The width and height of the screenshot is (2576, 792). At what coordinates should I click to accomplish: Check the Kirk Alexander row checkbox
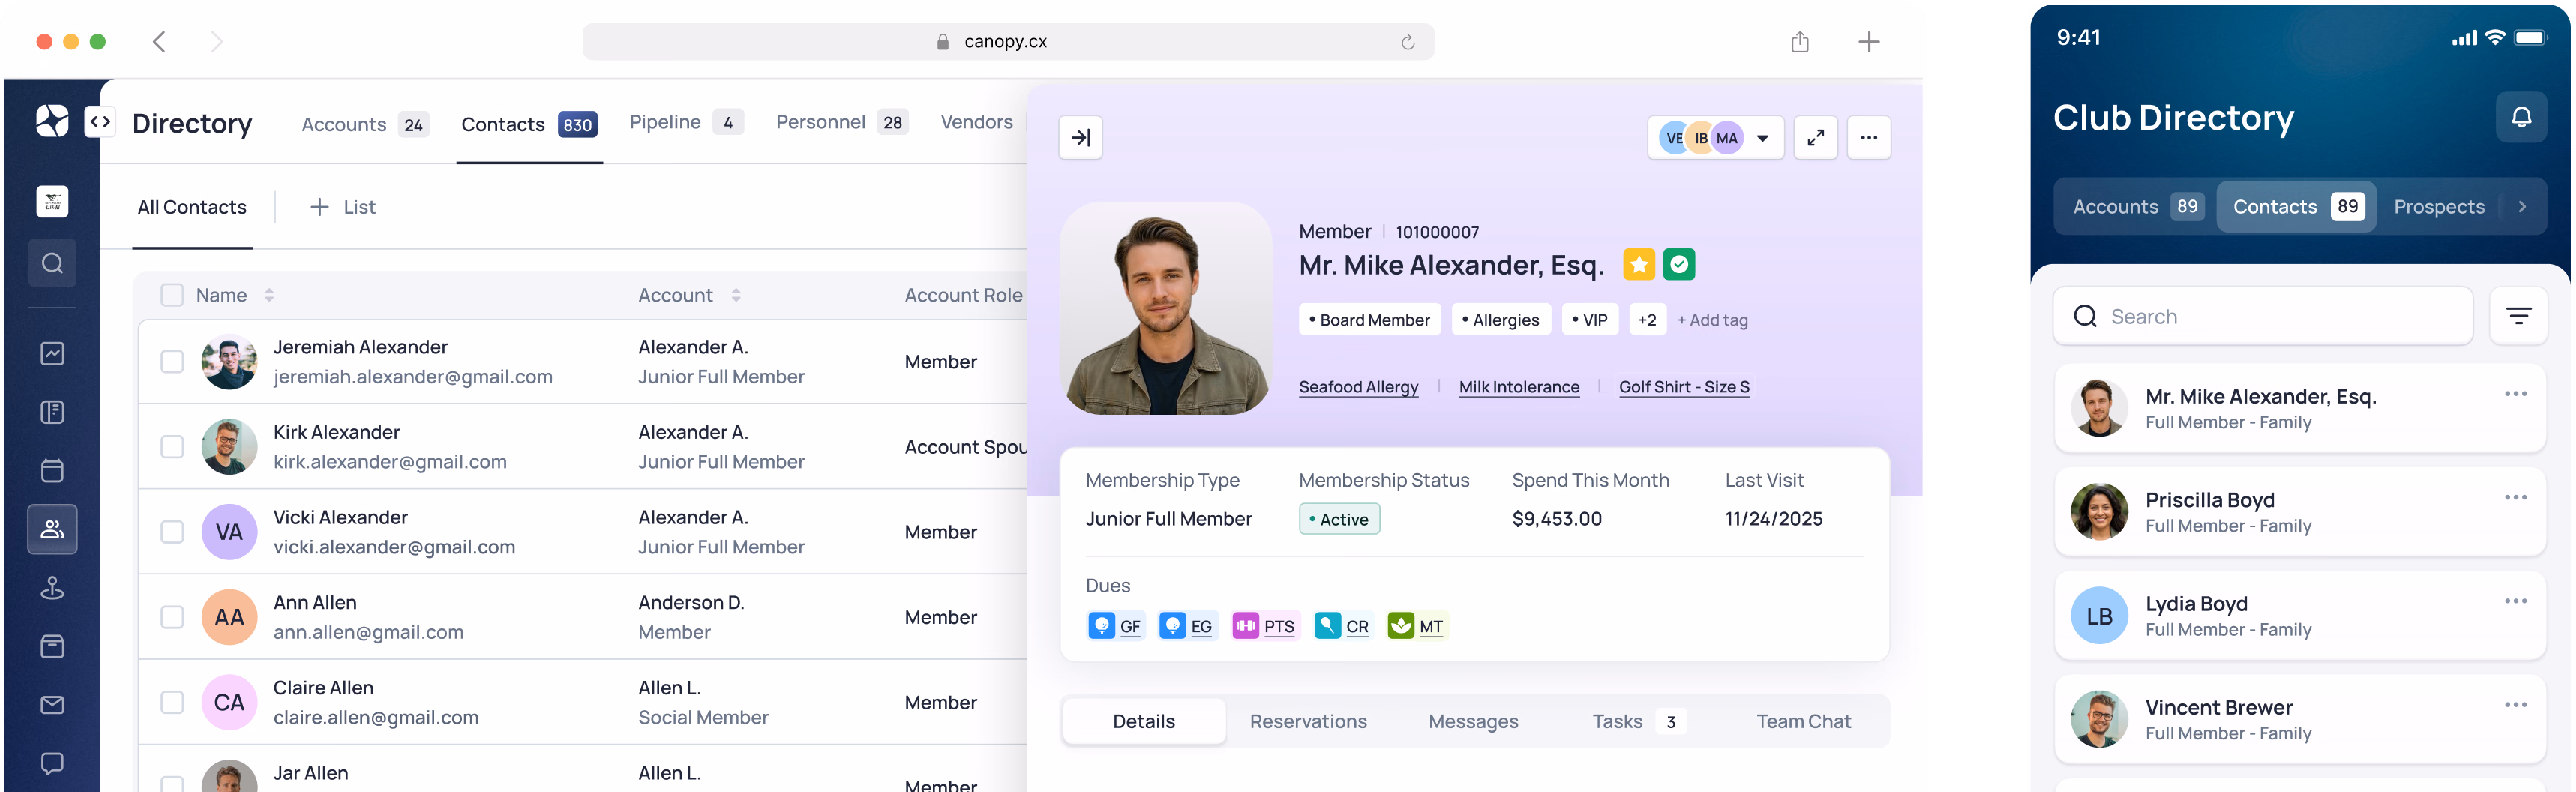coord(172,446)
